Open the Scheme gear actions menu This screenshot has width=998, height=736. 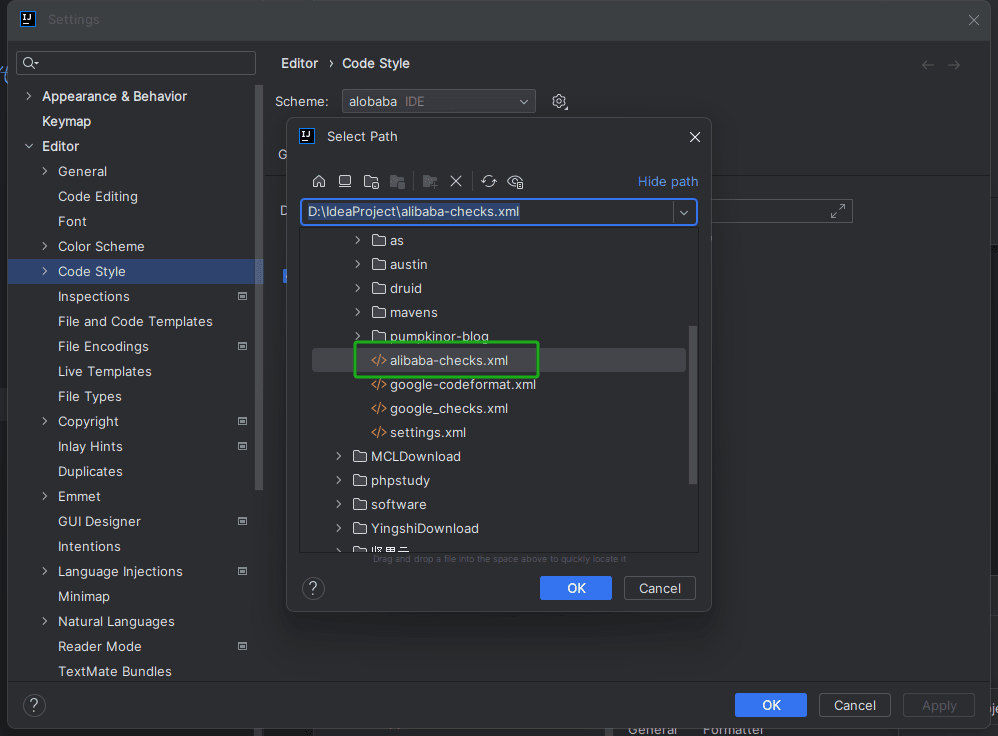click(560, 101)
